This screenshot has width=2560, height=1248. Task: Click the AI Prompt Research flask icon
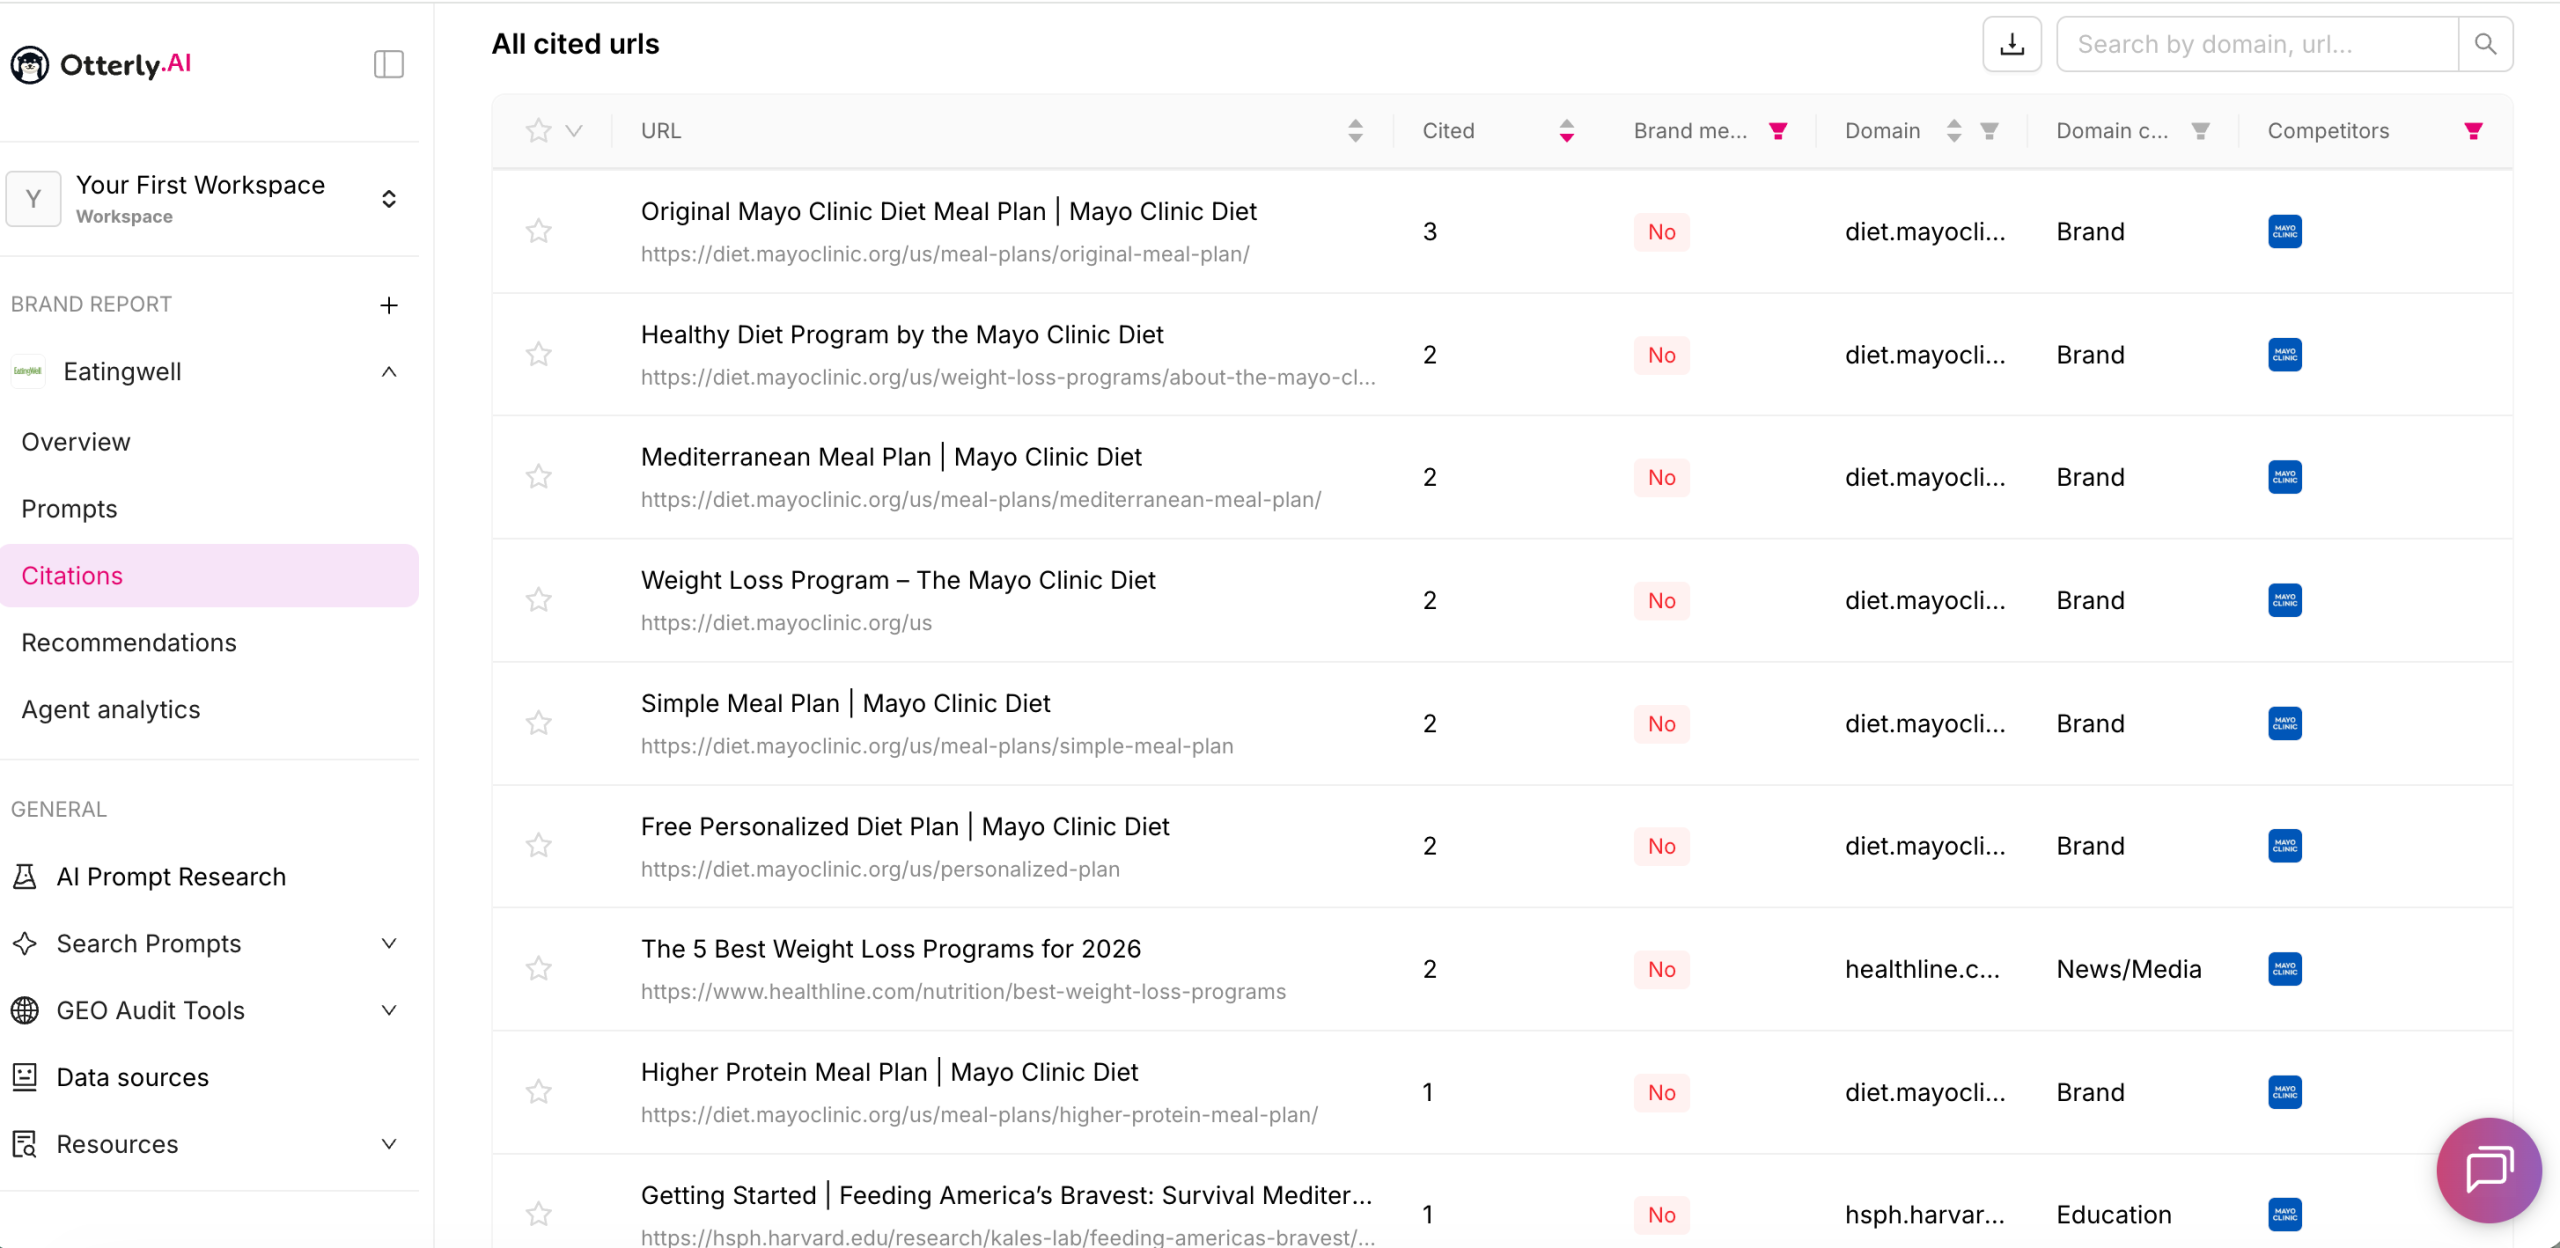(x=25, y=877)
